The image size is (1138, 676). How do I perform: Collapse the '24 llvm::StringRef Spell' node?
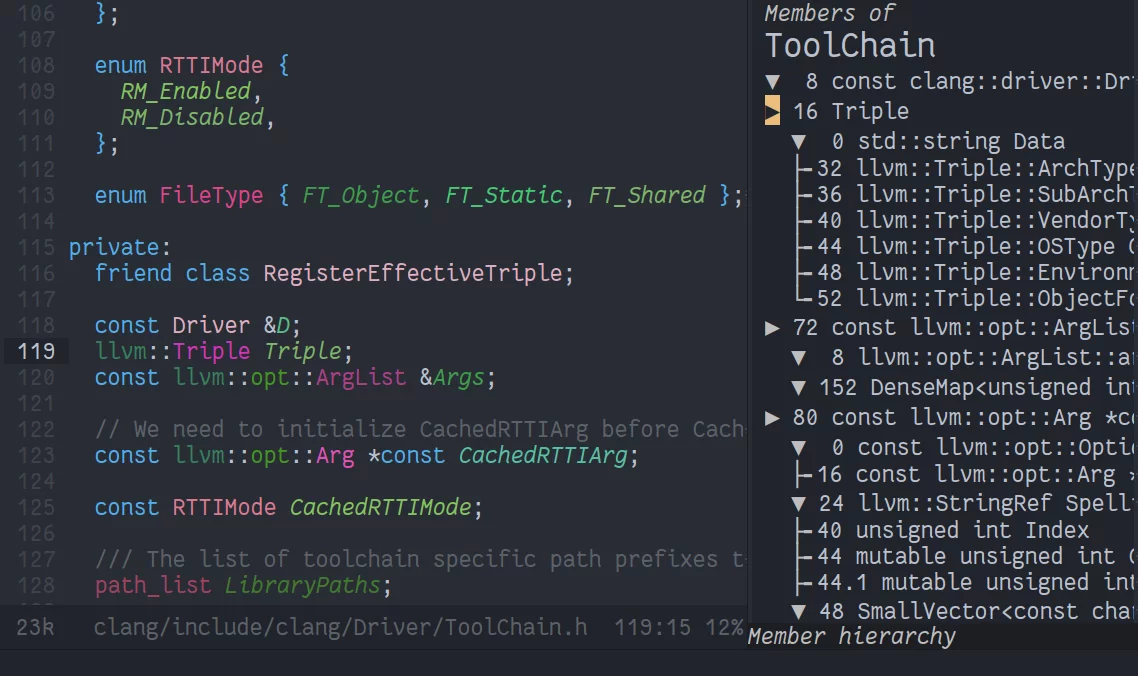coord(798,503)
